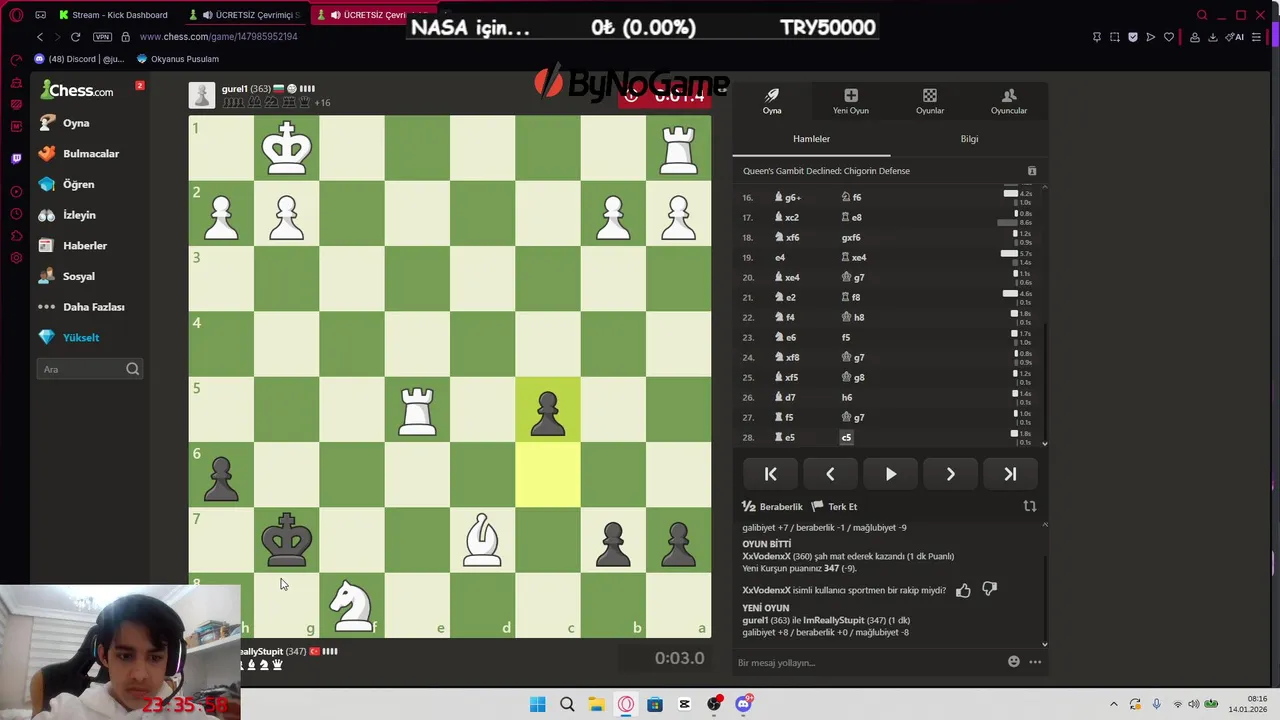The image size is (1280, 720).
Task: Switch to Bilgi info sub-tab
Action: pyautogui.click(x=969, y=139)
